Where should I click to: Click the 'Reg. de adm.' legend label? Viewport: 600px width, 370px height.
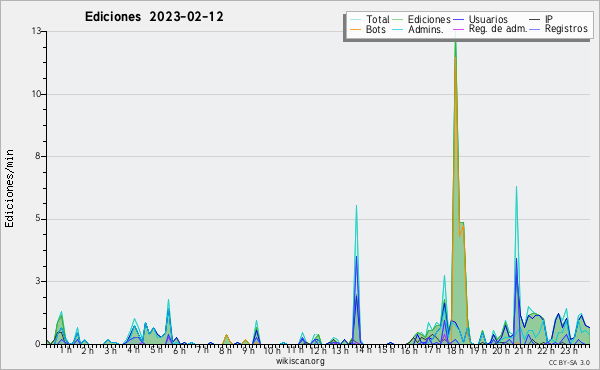click(498, 29)
